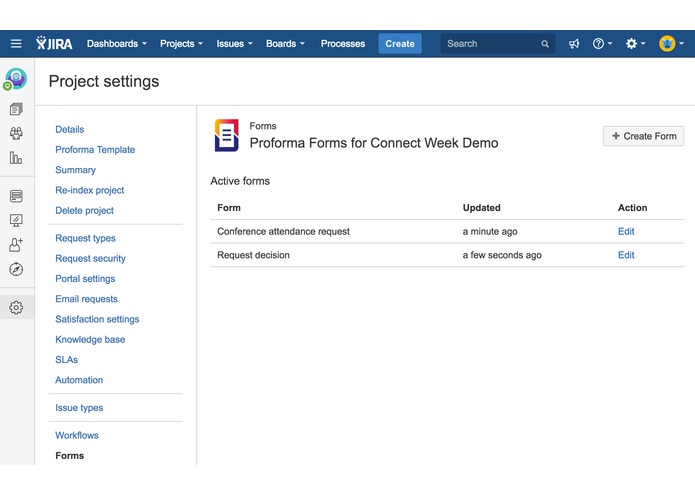Click the Create Form button
695x494 pixels.
click(x=644, y=136)
